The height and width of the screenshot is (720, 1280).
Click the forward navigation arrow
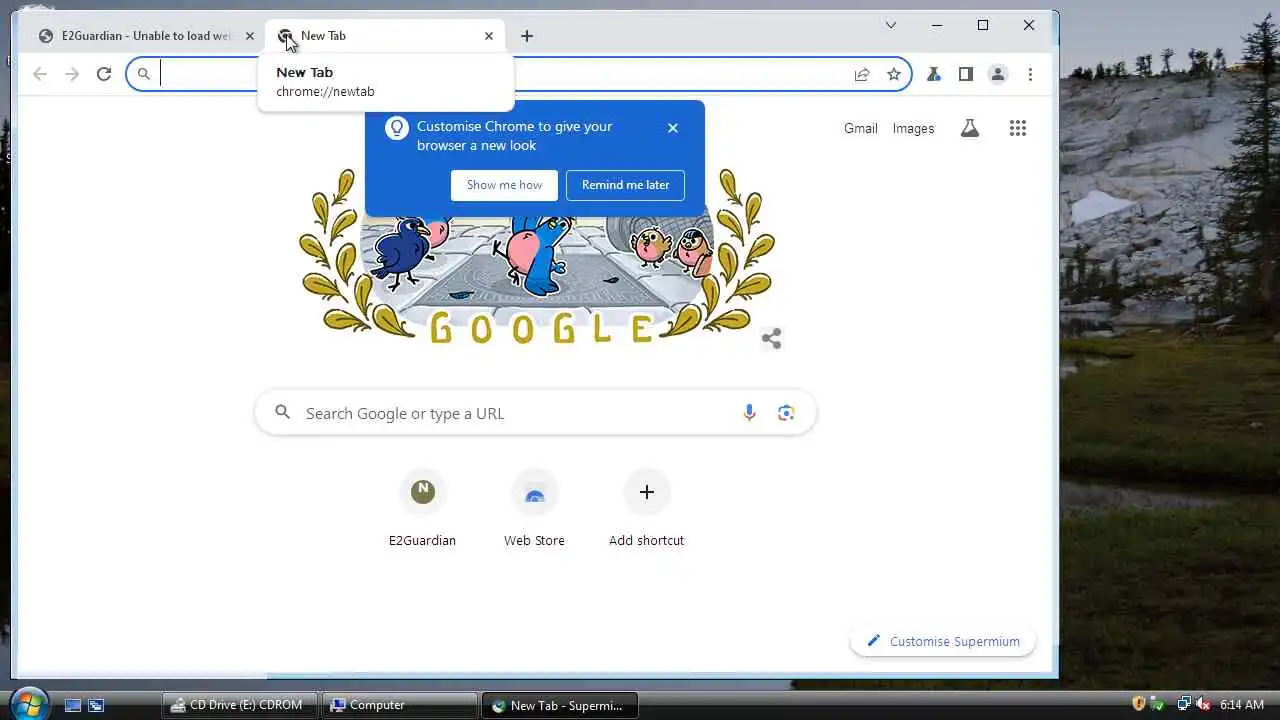[72, 74]
